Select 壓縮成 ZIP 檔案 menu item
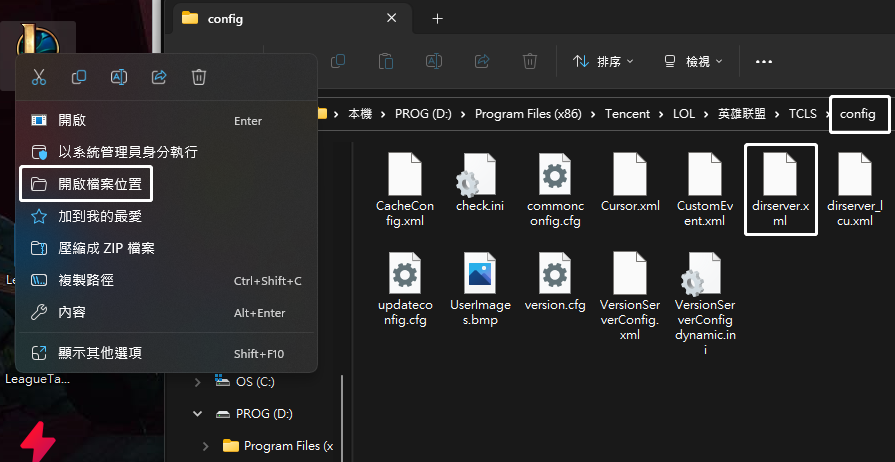The height and width of the screenshot is (462, 895). tap(106, 248)
